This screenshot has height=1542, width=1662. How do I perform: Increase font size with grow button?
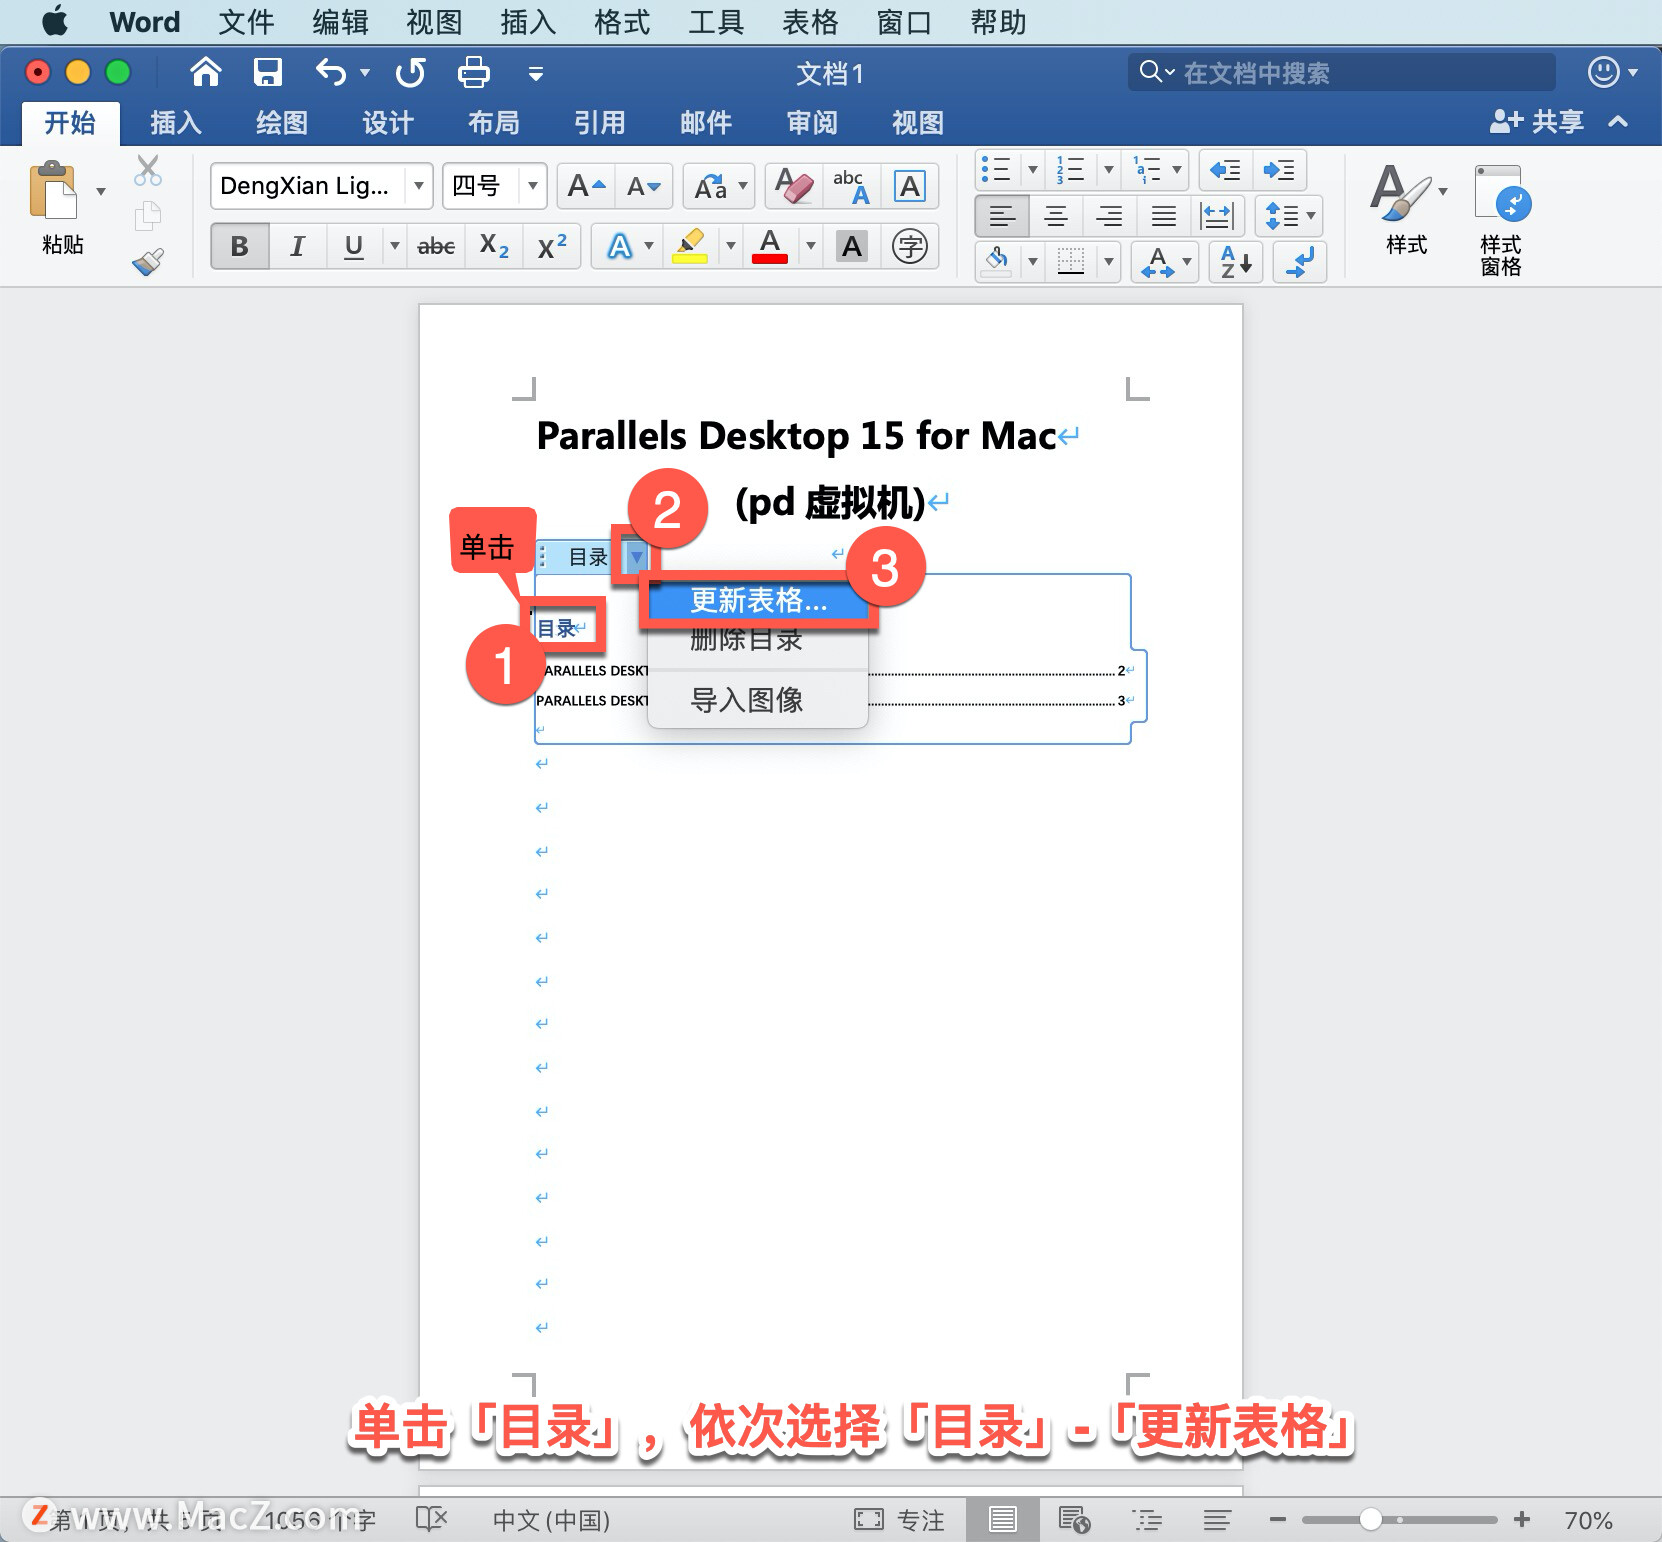(x=586, y=186)
